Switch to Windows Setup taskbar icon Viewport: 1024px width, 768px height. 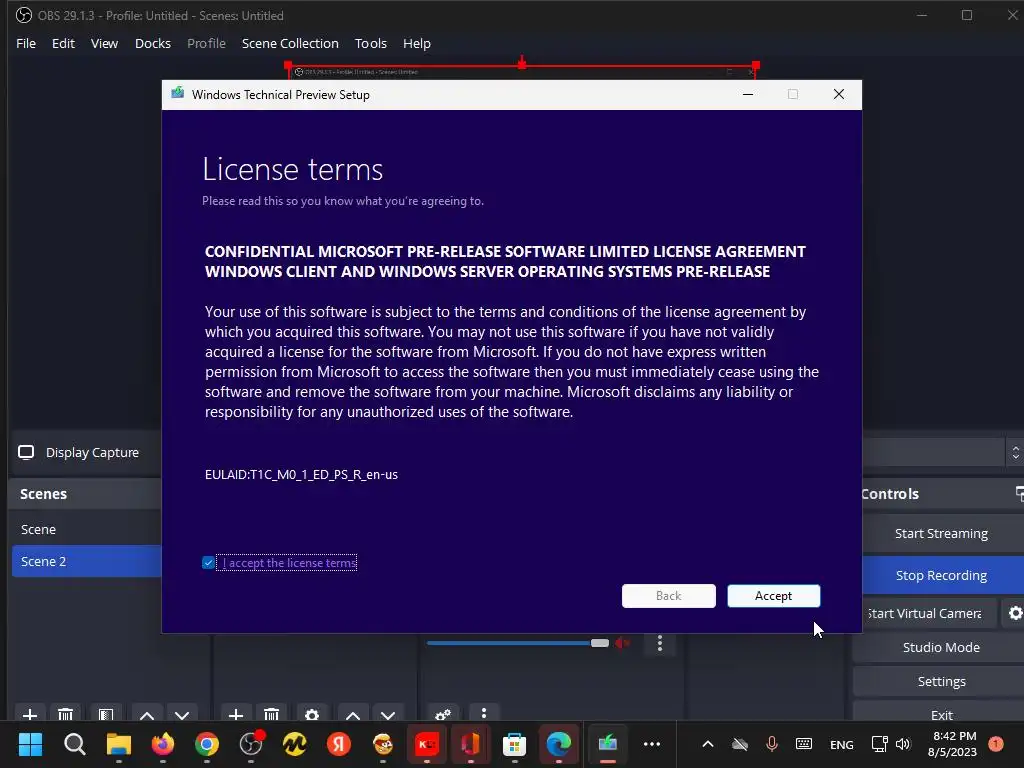[607, 744]
